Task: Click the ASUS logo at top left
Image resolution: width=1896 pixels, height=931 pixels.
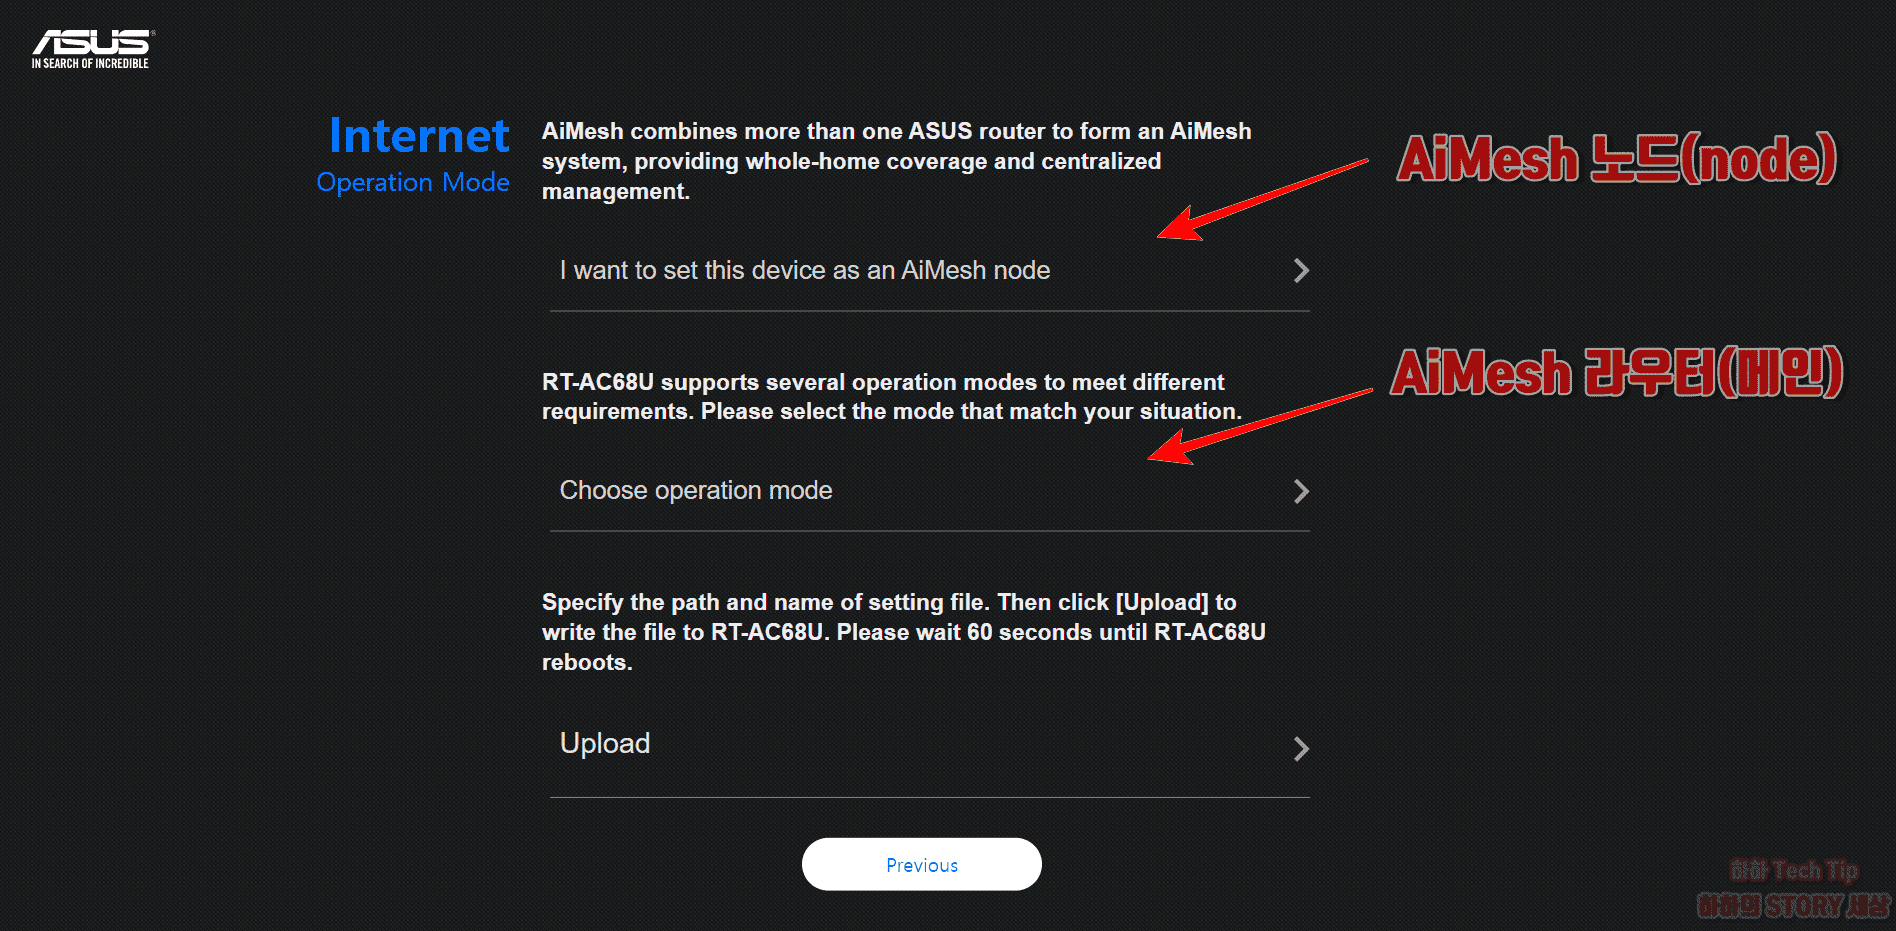Action: click(89, 42)
